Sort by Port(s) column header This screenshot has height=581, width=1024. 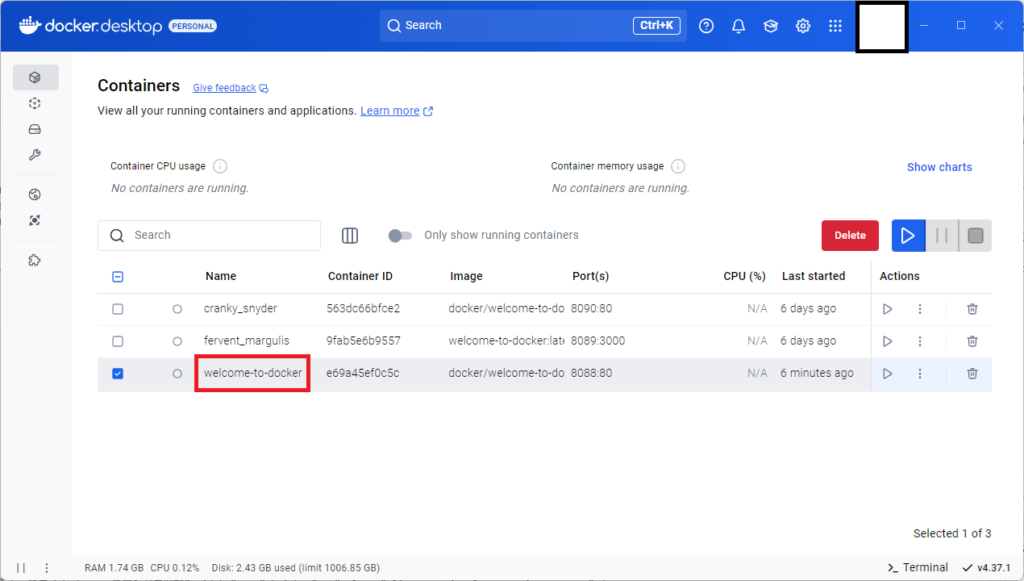pyautogui.click(x=590, y=277)
